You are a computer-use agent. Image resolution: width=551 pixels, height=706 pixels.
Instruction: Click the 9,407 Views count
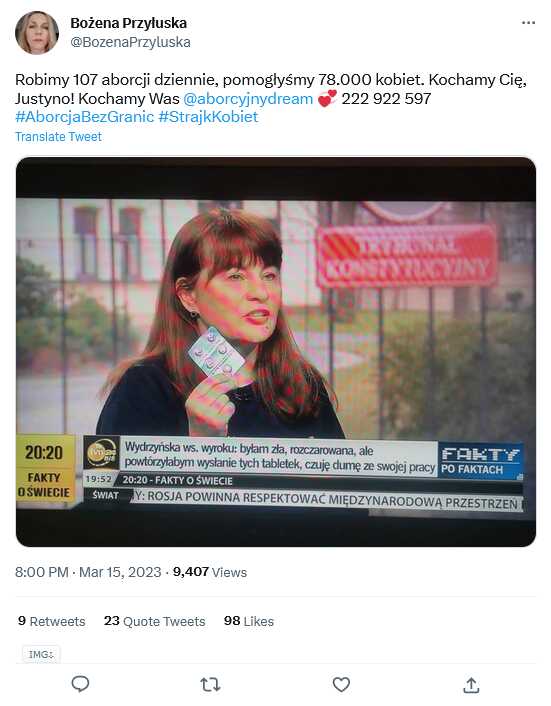click(x=210, y=572)
